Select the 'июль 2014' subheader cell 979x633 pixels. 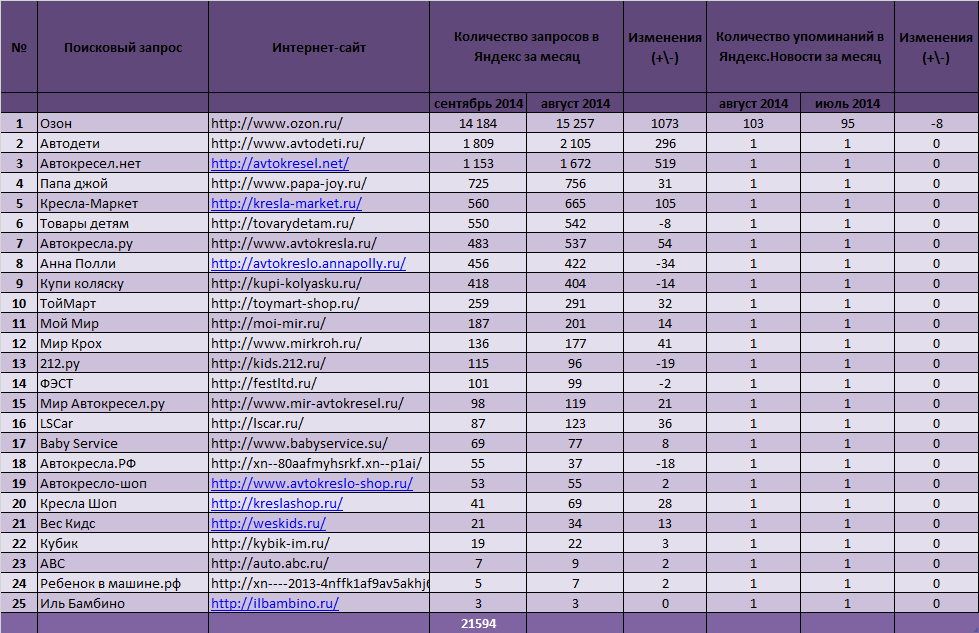847,104
